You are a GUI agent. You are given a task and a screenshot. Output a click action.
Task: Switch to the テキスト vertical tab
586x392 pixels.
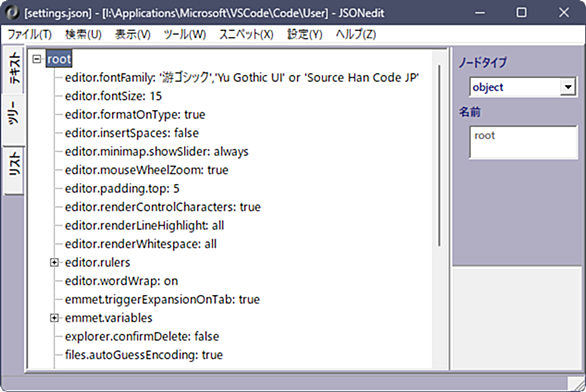click(14, 69)
